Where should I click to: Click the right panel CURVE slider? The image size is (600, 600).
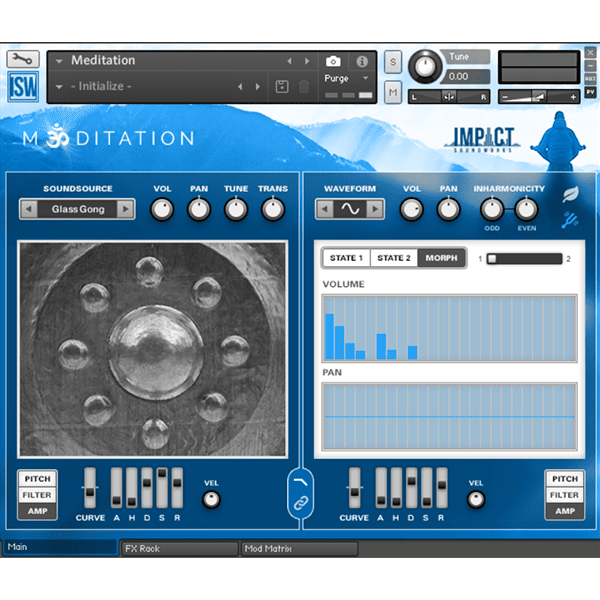coord(354,488)
